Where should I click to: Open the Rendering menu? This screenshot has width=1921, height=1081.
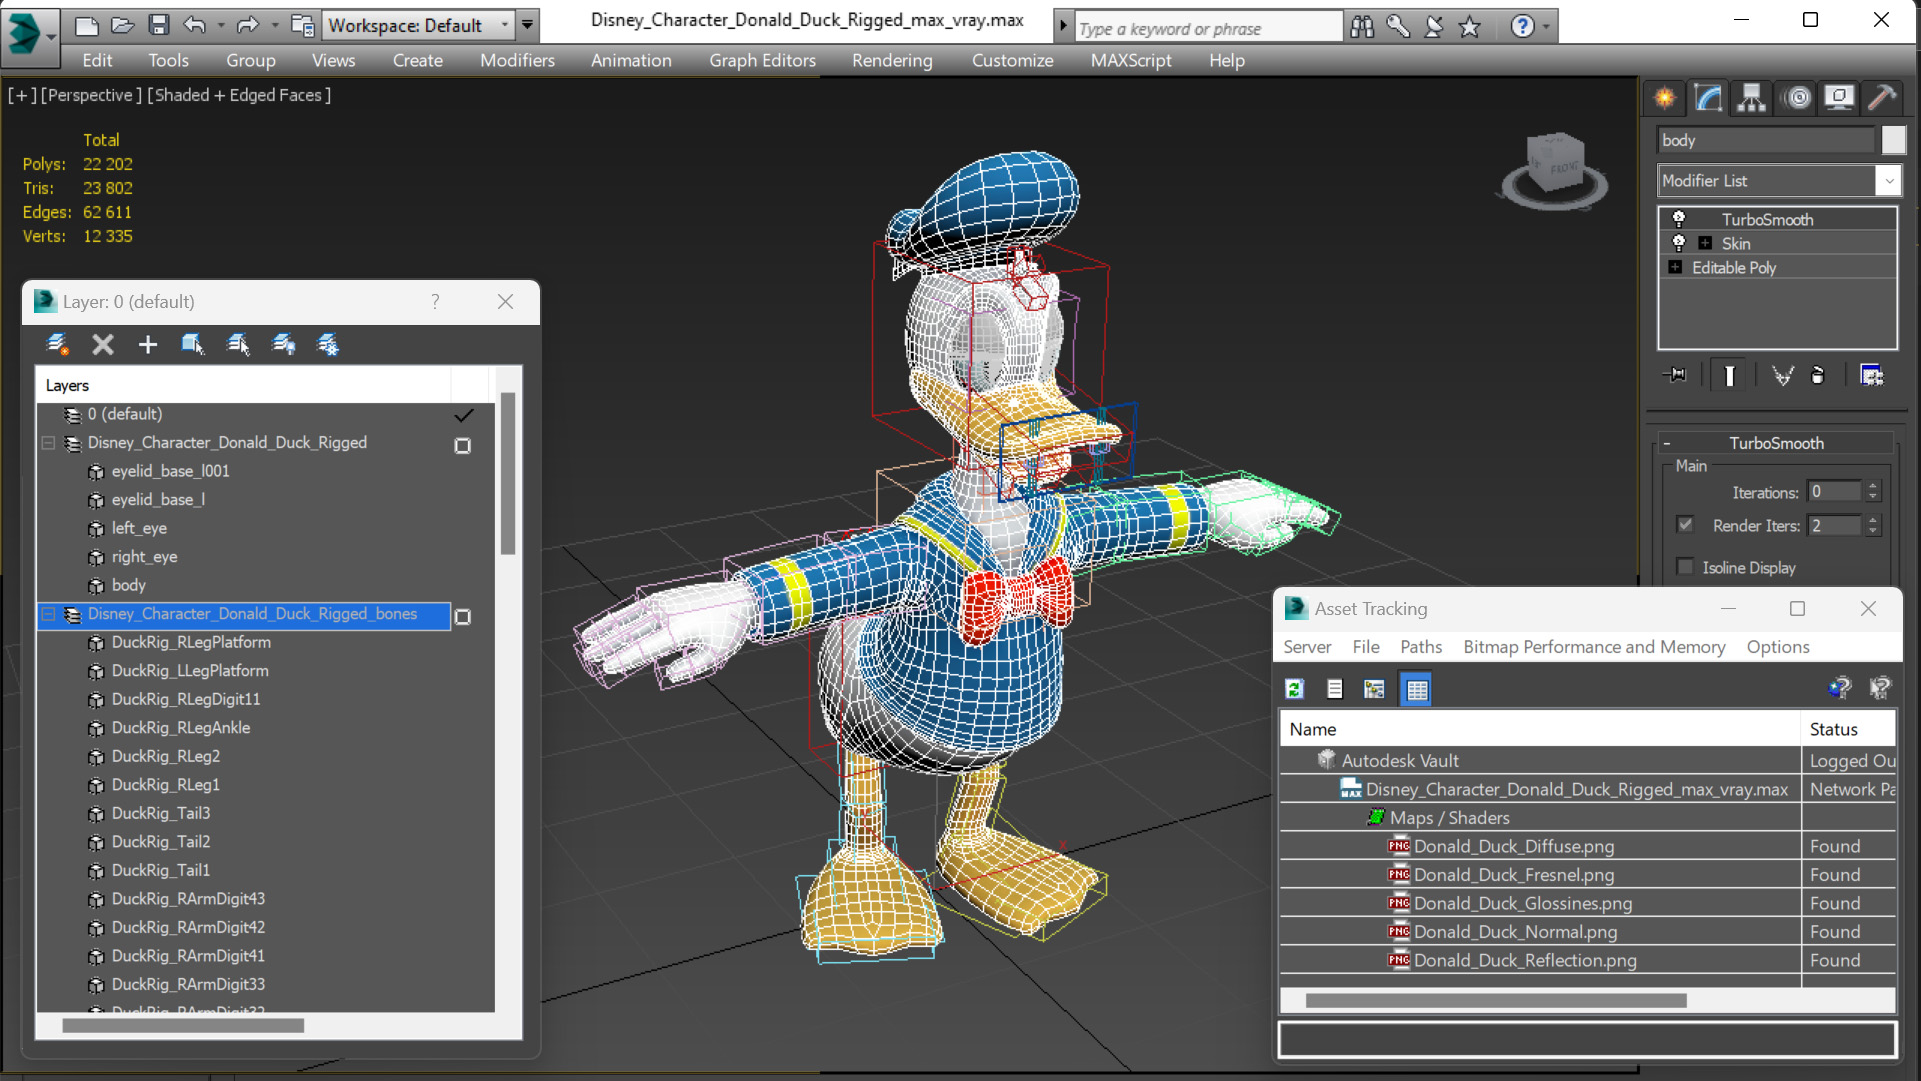click(x=892, y=60)
